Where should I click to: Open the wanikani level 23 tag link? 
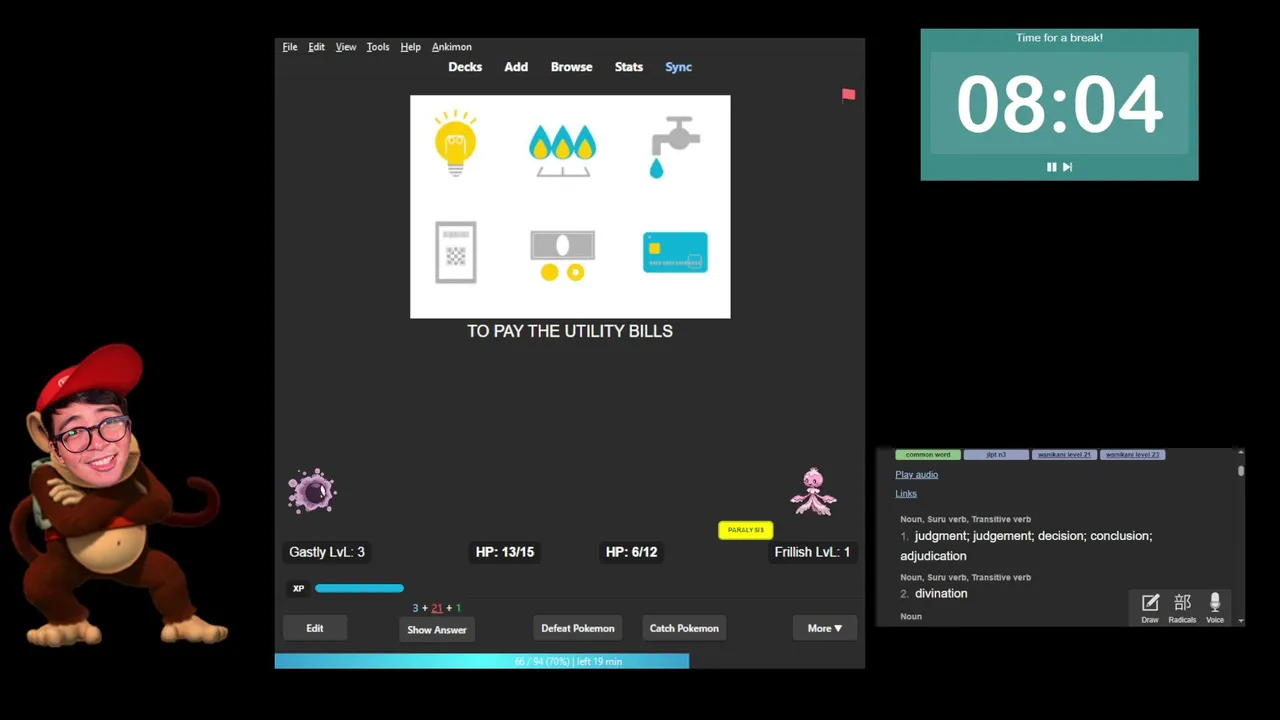tap(1132, 455)
